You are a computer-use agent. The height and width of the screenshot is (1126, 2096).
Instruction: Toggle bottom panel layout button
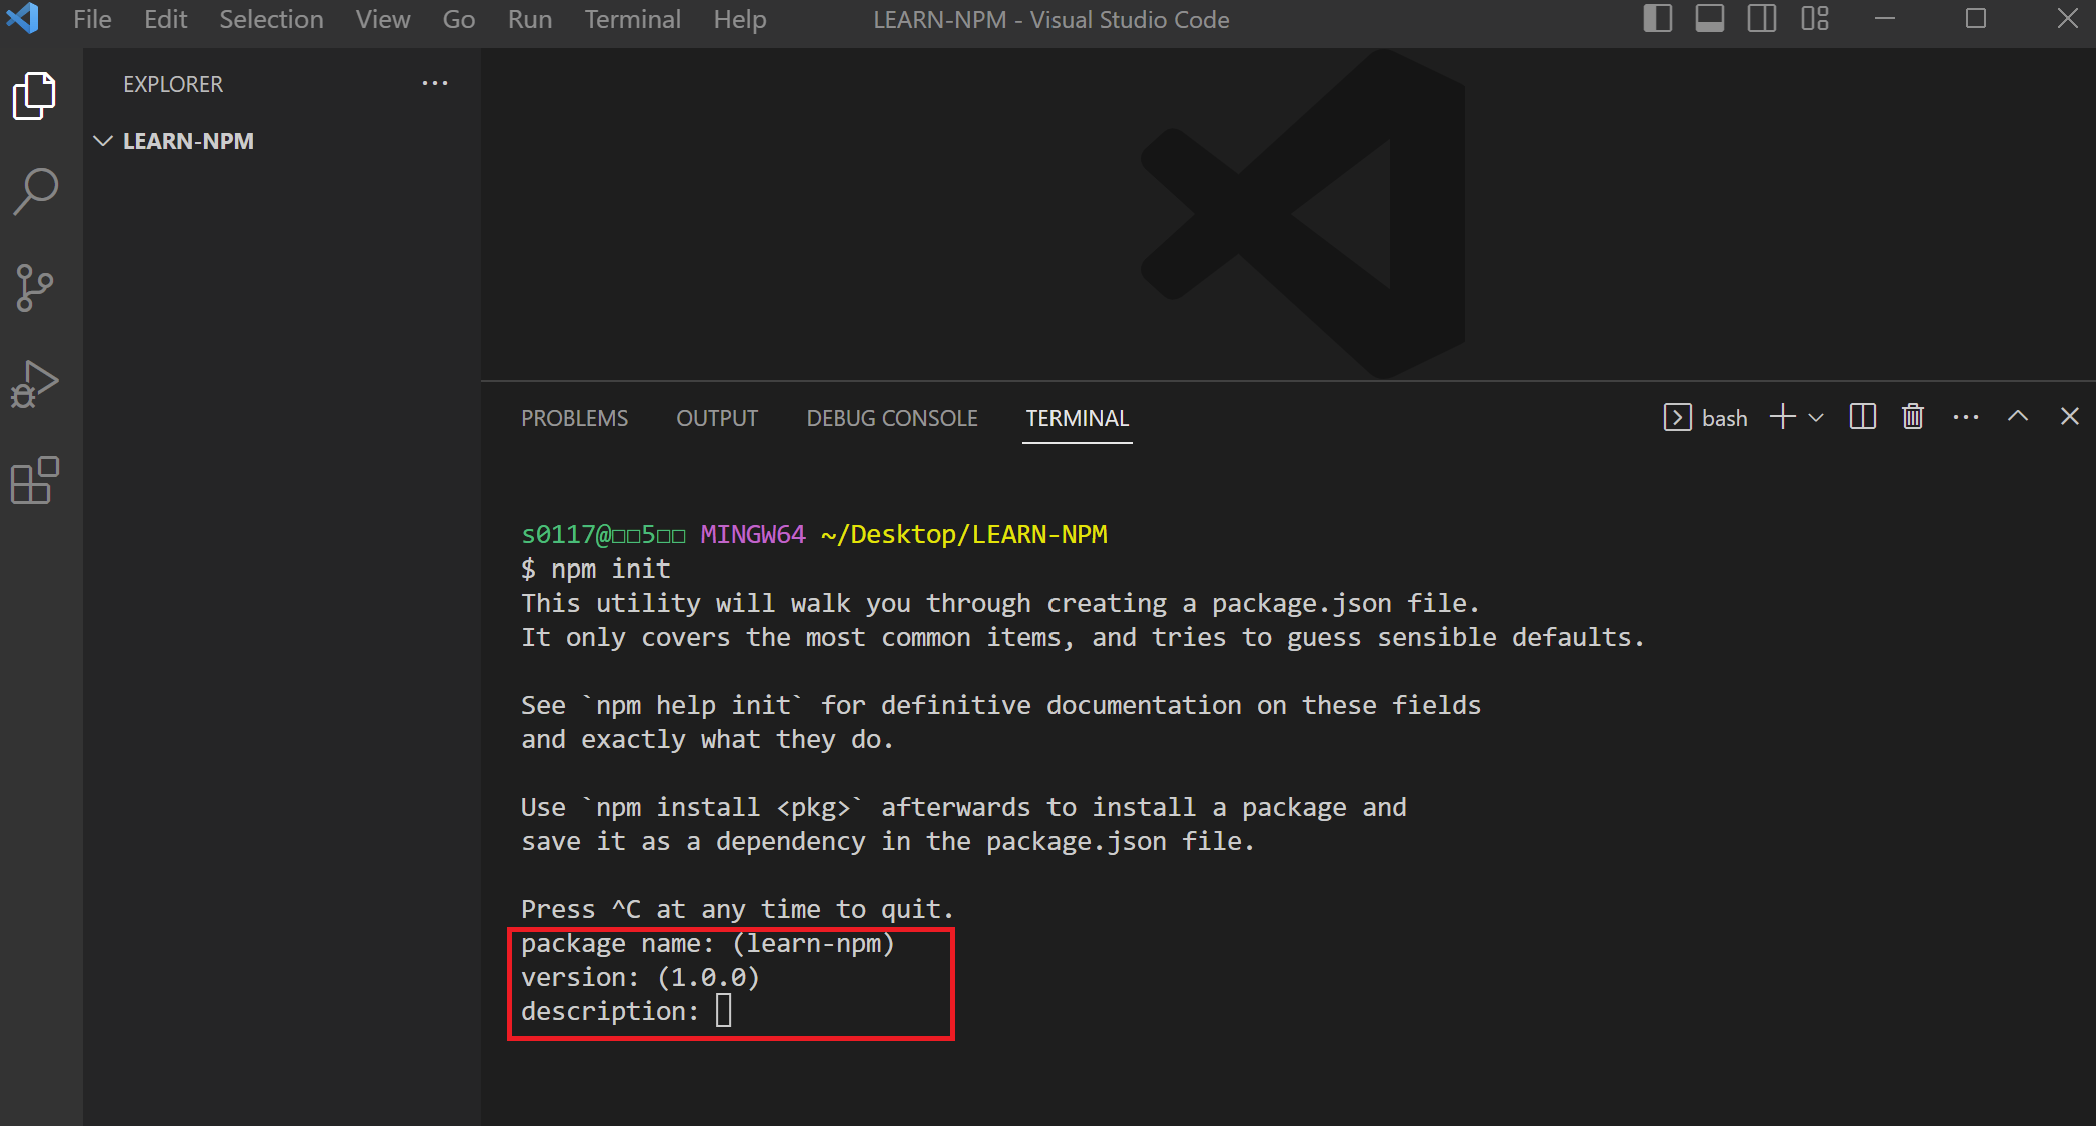1709,19
